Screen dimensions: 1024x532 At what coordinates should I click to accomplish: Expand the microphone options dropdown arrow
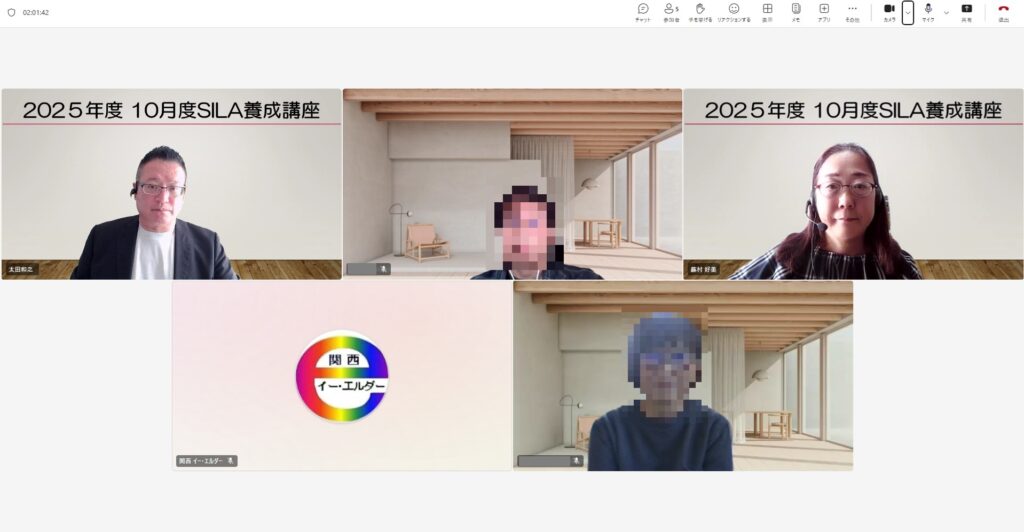pyautogui.click(x=946, y=13)
